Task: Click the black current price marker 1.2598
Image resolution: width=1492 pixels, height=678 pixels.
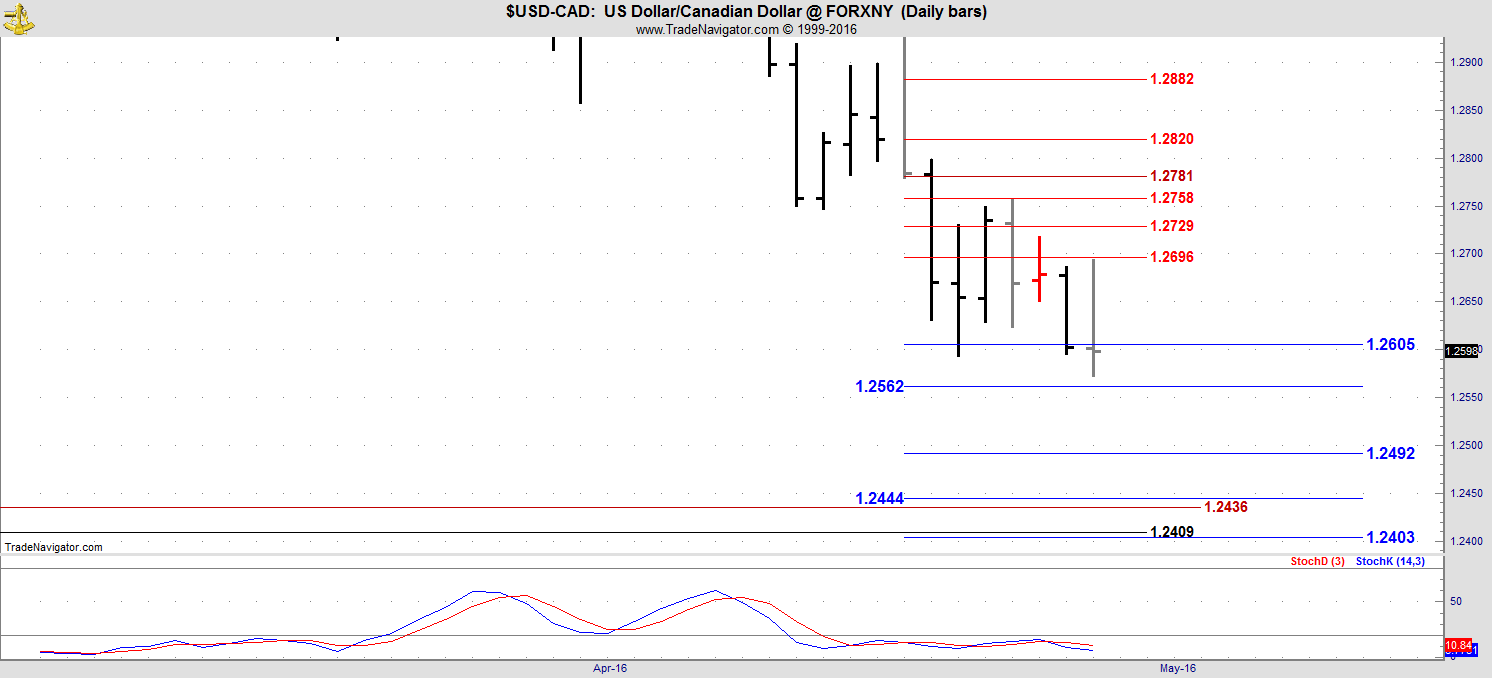Action: [x=1461, y=351]
